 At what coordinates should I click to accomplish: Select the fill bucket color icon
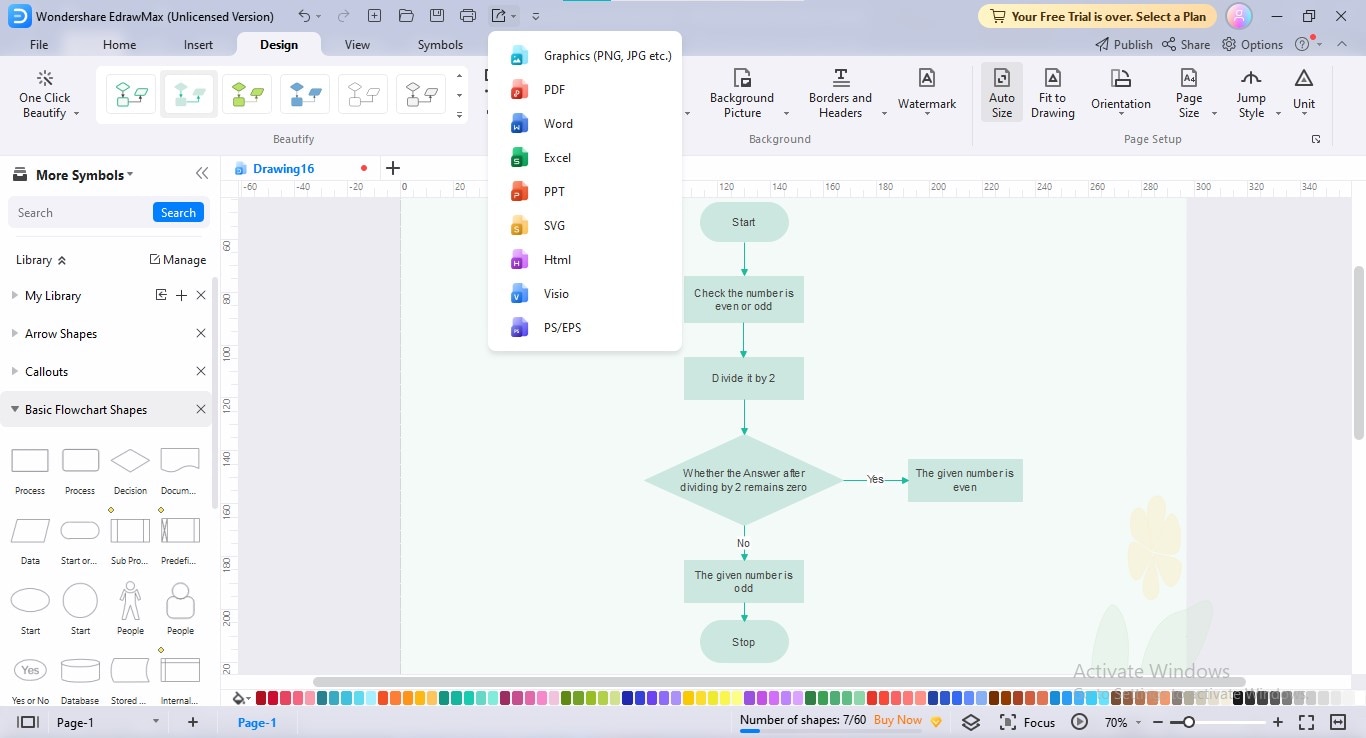(240, 698)
